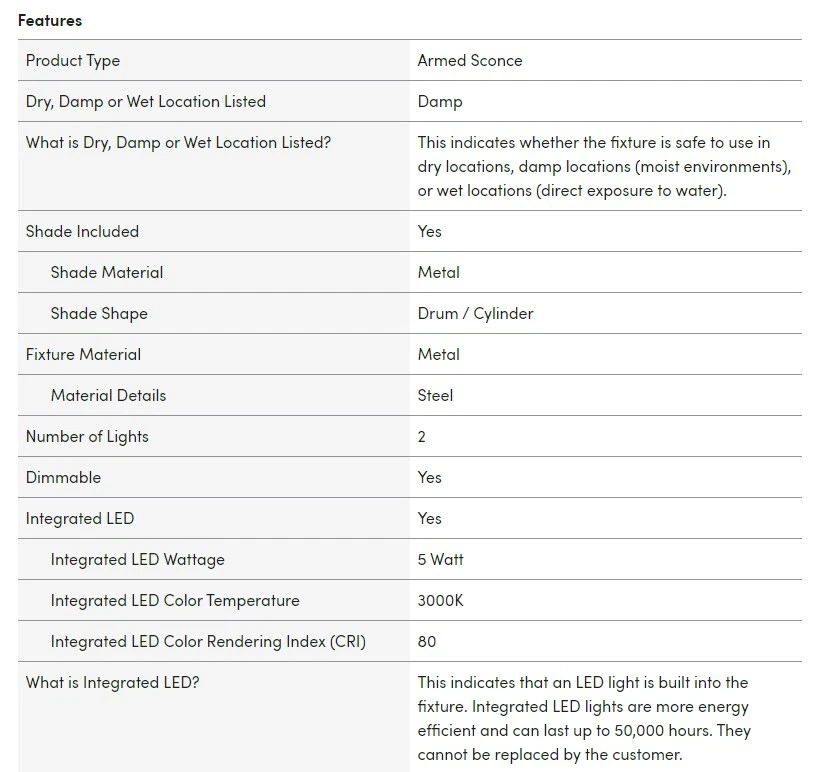Click the Integrated LED Color Temperature label
The width and height of the screenshot is (832, 772).
point(175,600)
